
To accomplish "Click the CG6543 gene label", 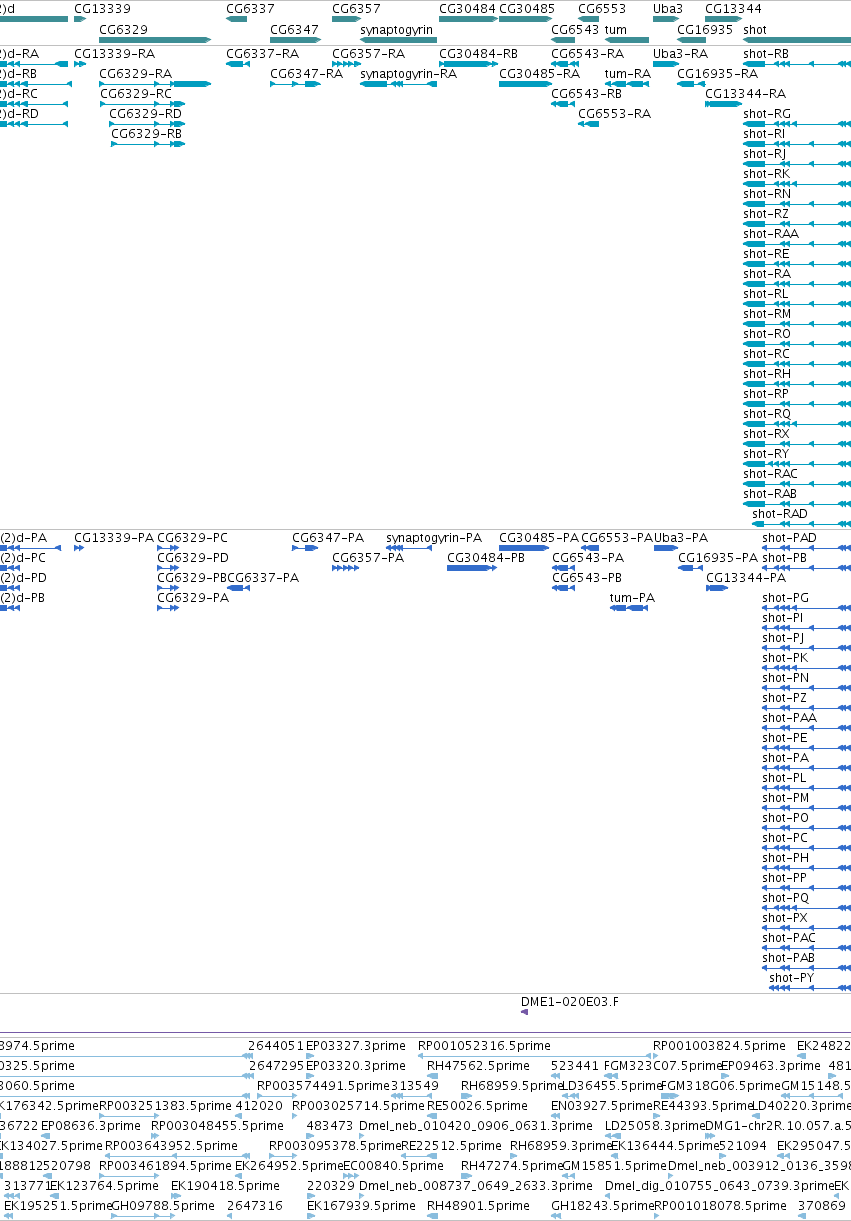I will pyautogui.click(x=576, y=30).
